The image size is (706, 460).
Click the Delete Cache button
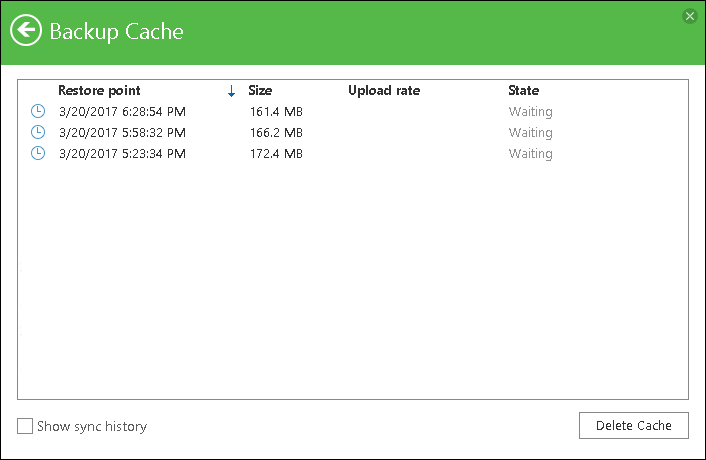pos(634,425)
